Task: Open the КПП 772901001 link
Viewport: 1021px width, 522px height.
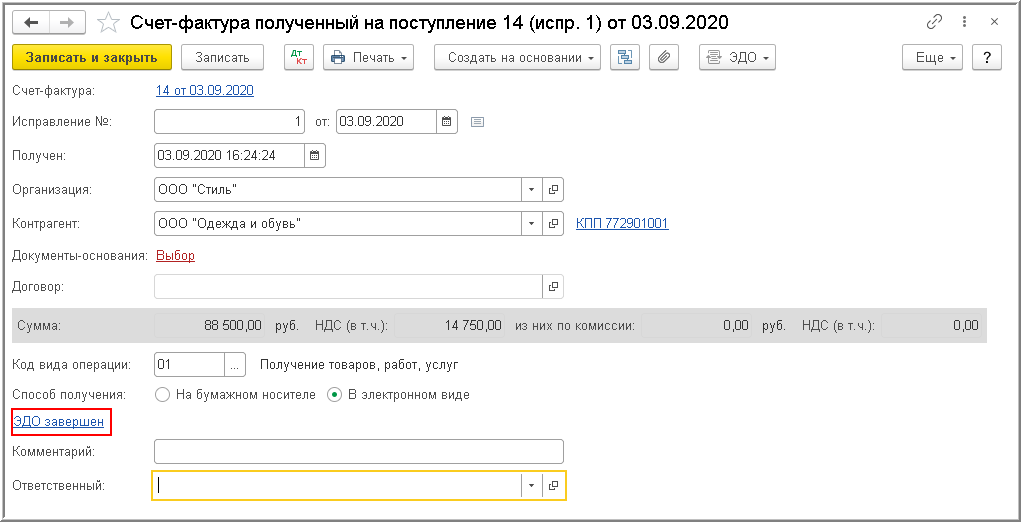Action: click(622, 223)
